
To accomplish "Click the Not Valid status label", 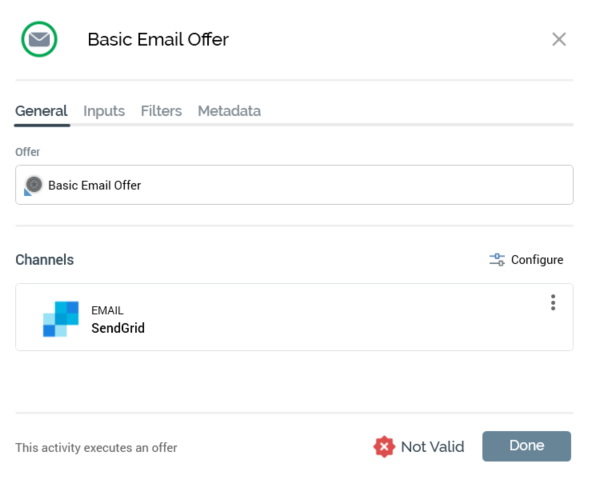I will point(433,447).
